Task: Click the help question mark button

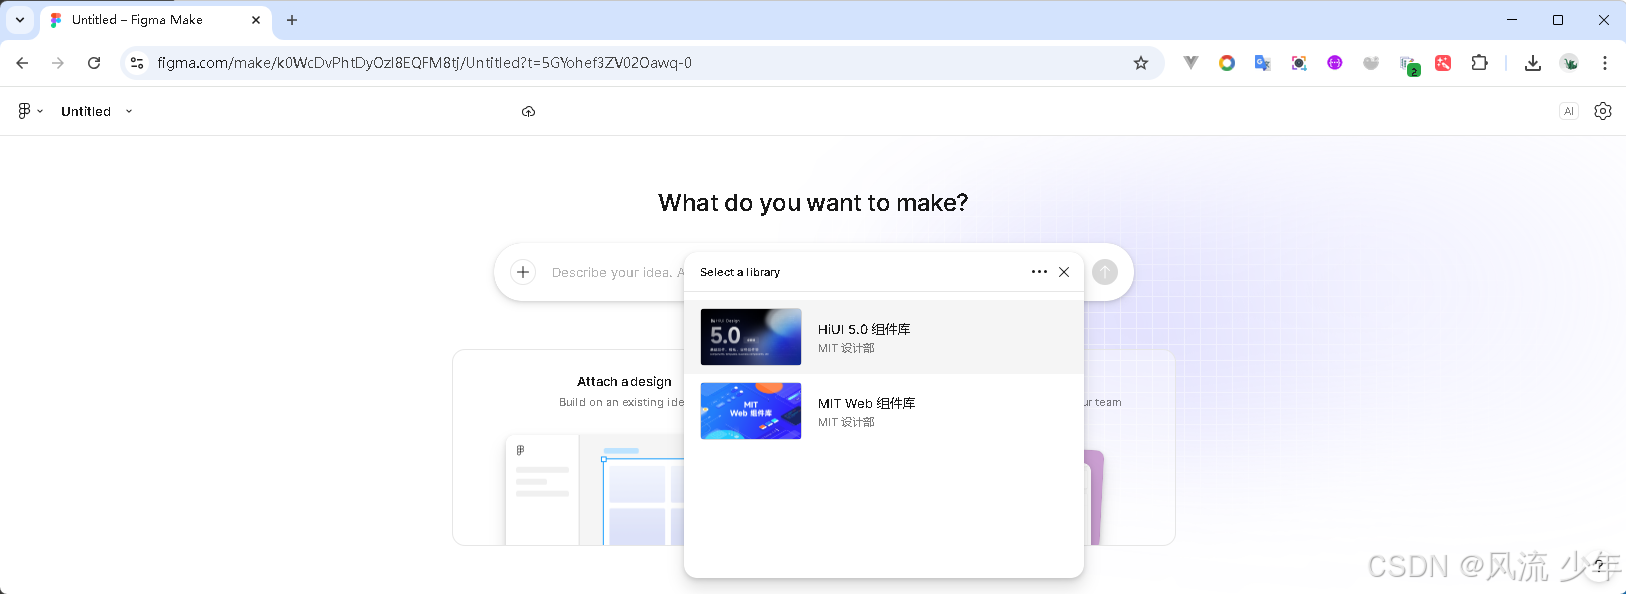Action: coord(1599,566)
